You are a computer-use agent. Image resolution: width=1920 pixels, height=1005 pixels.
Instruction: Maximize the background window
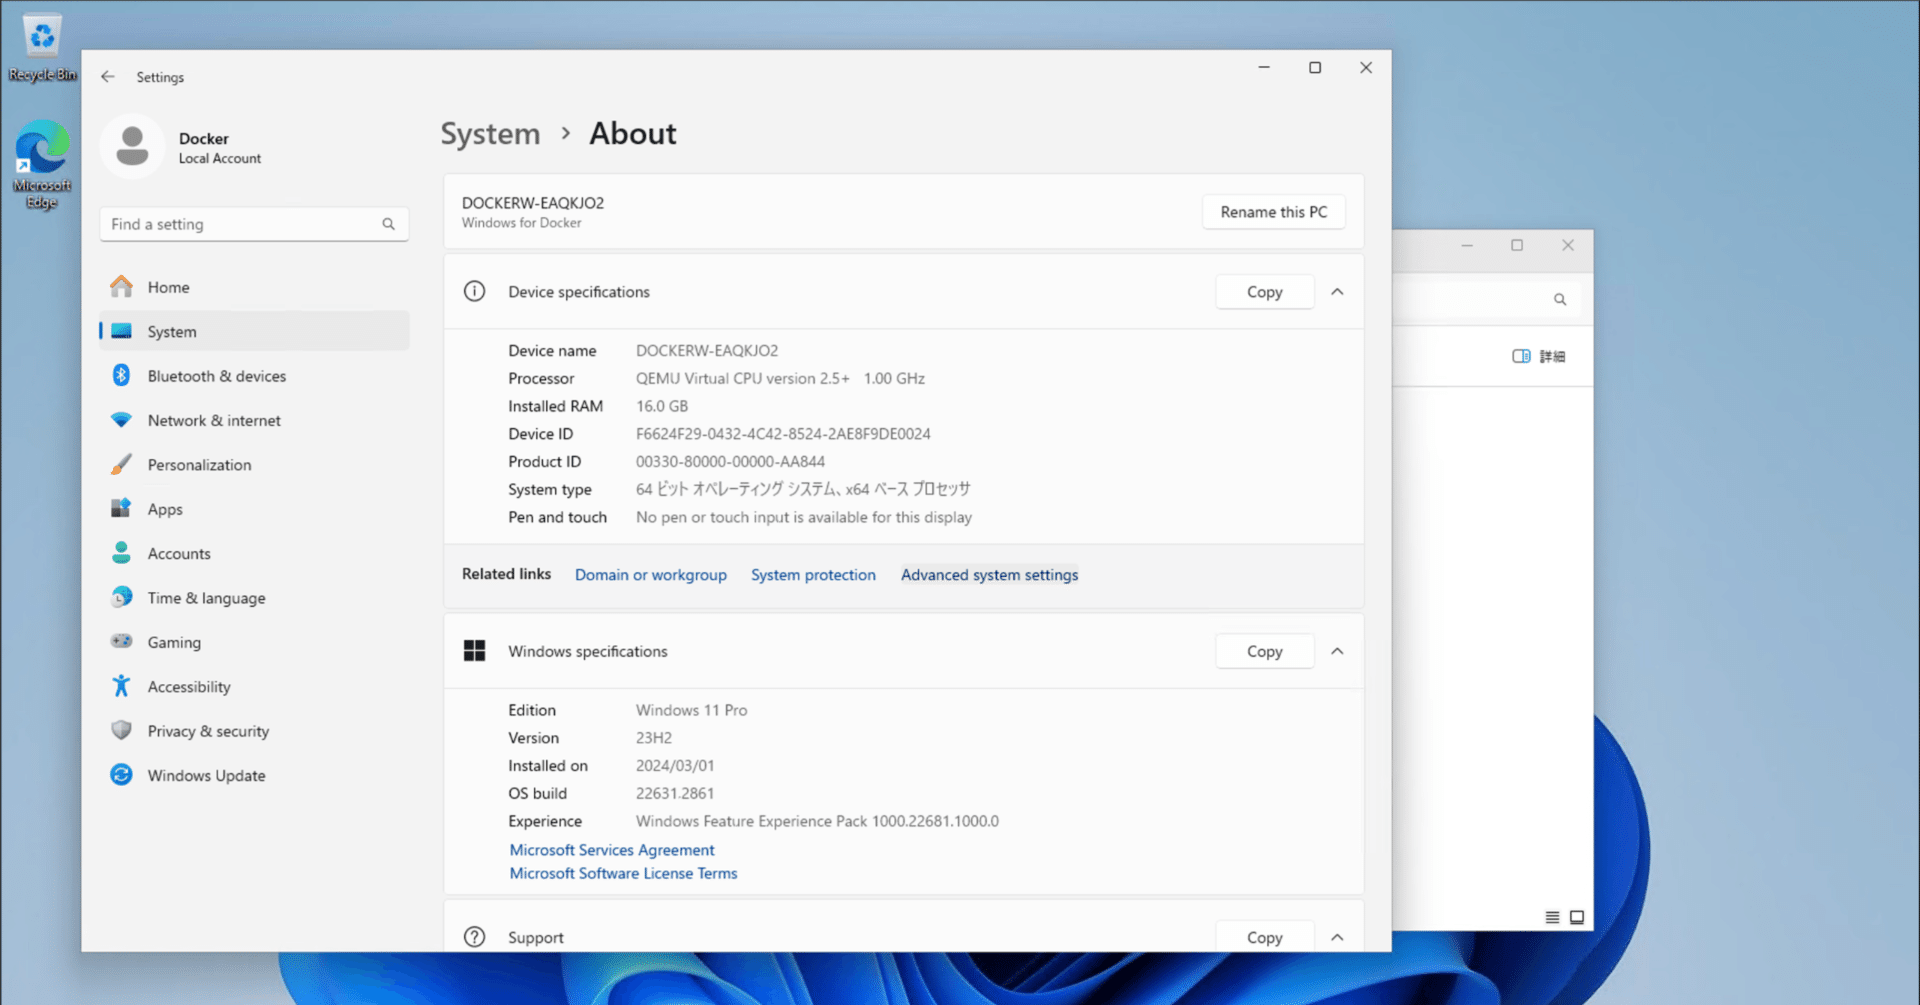(x=1517, y=245)
